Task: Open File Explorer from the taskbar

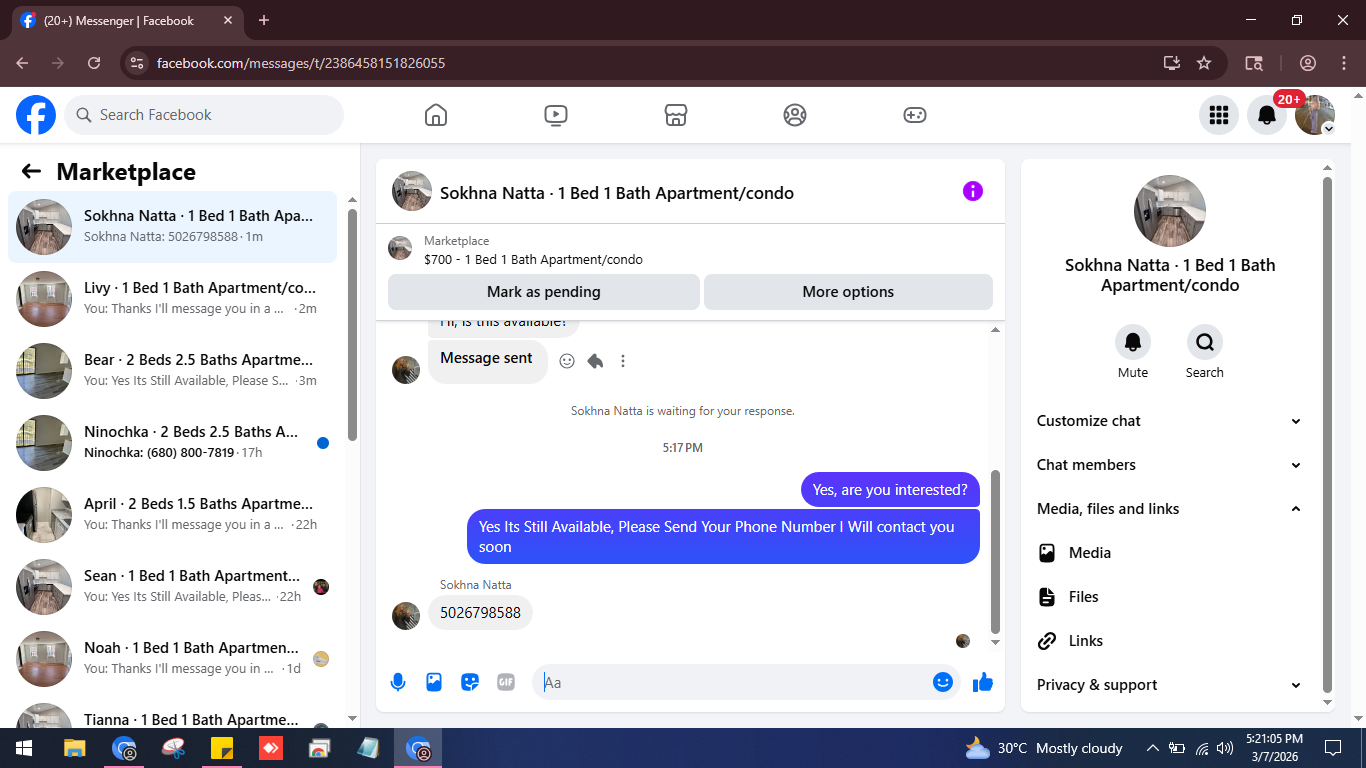Action: 74,748
